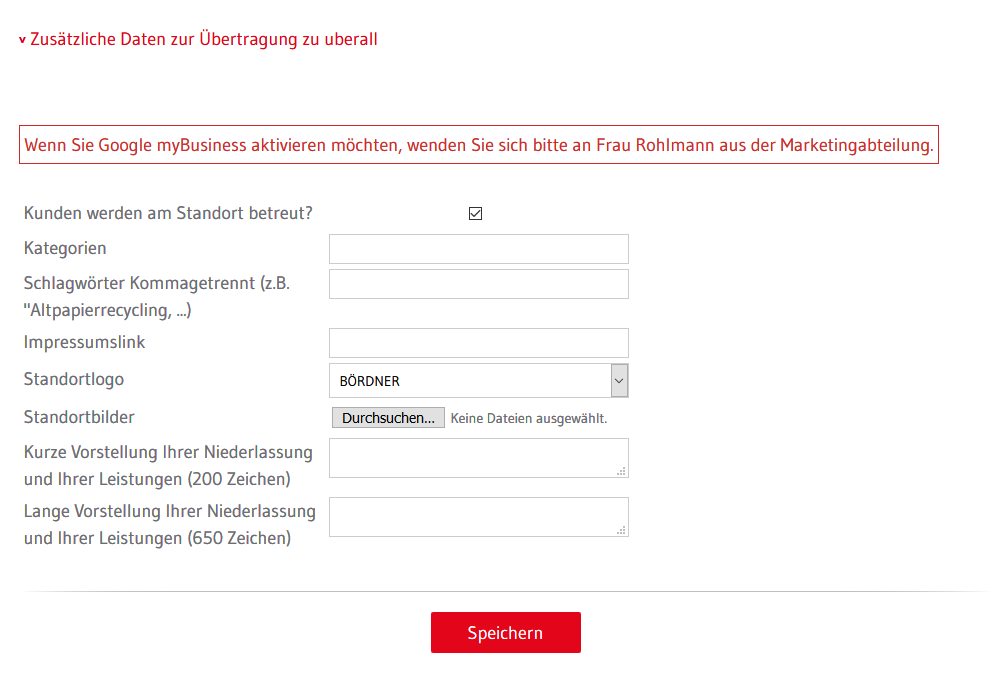Select the Impressumslink input field
This screenshot has width=1008, height=678.
coord(478,343)
